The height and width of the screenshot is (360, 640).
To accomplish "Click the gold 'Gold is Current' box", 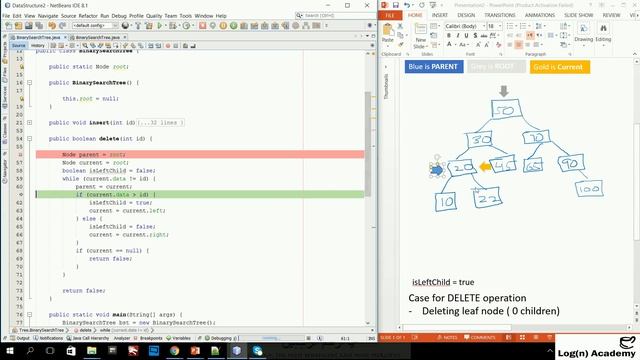I will 560,67.
